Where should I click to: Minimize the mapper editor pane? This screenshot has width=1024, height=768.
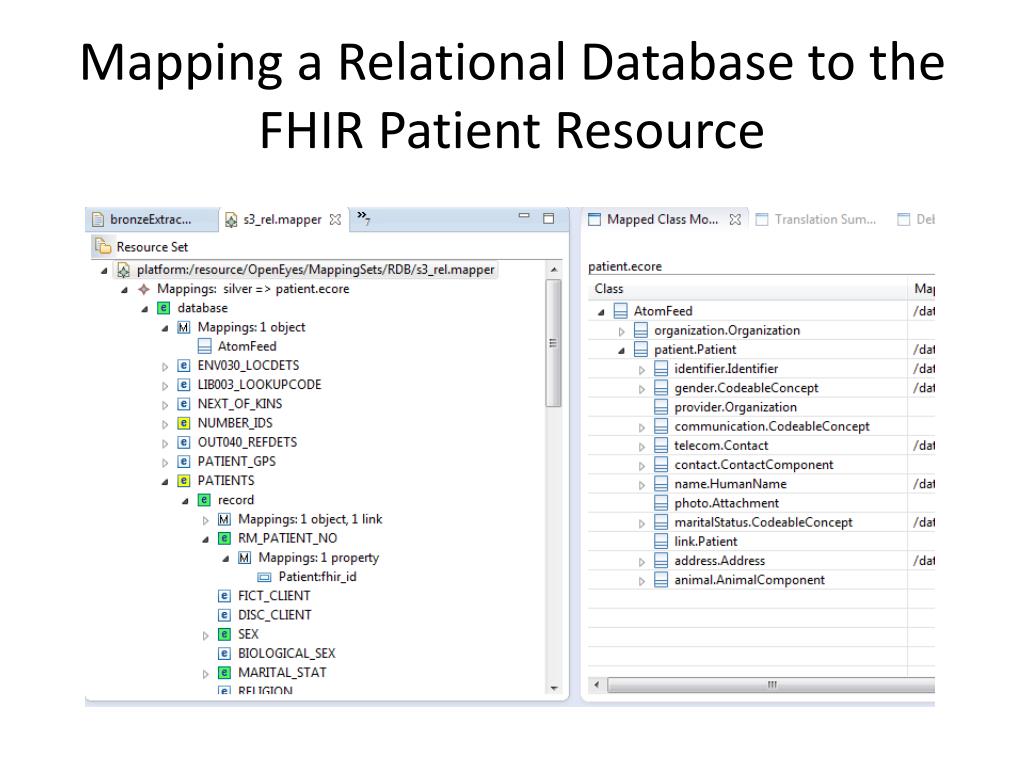(x=524, y=216)
